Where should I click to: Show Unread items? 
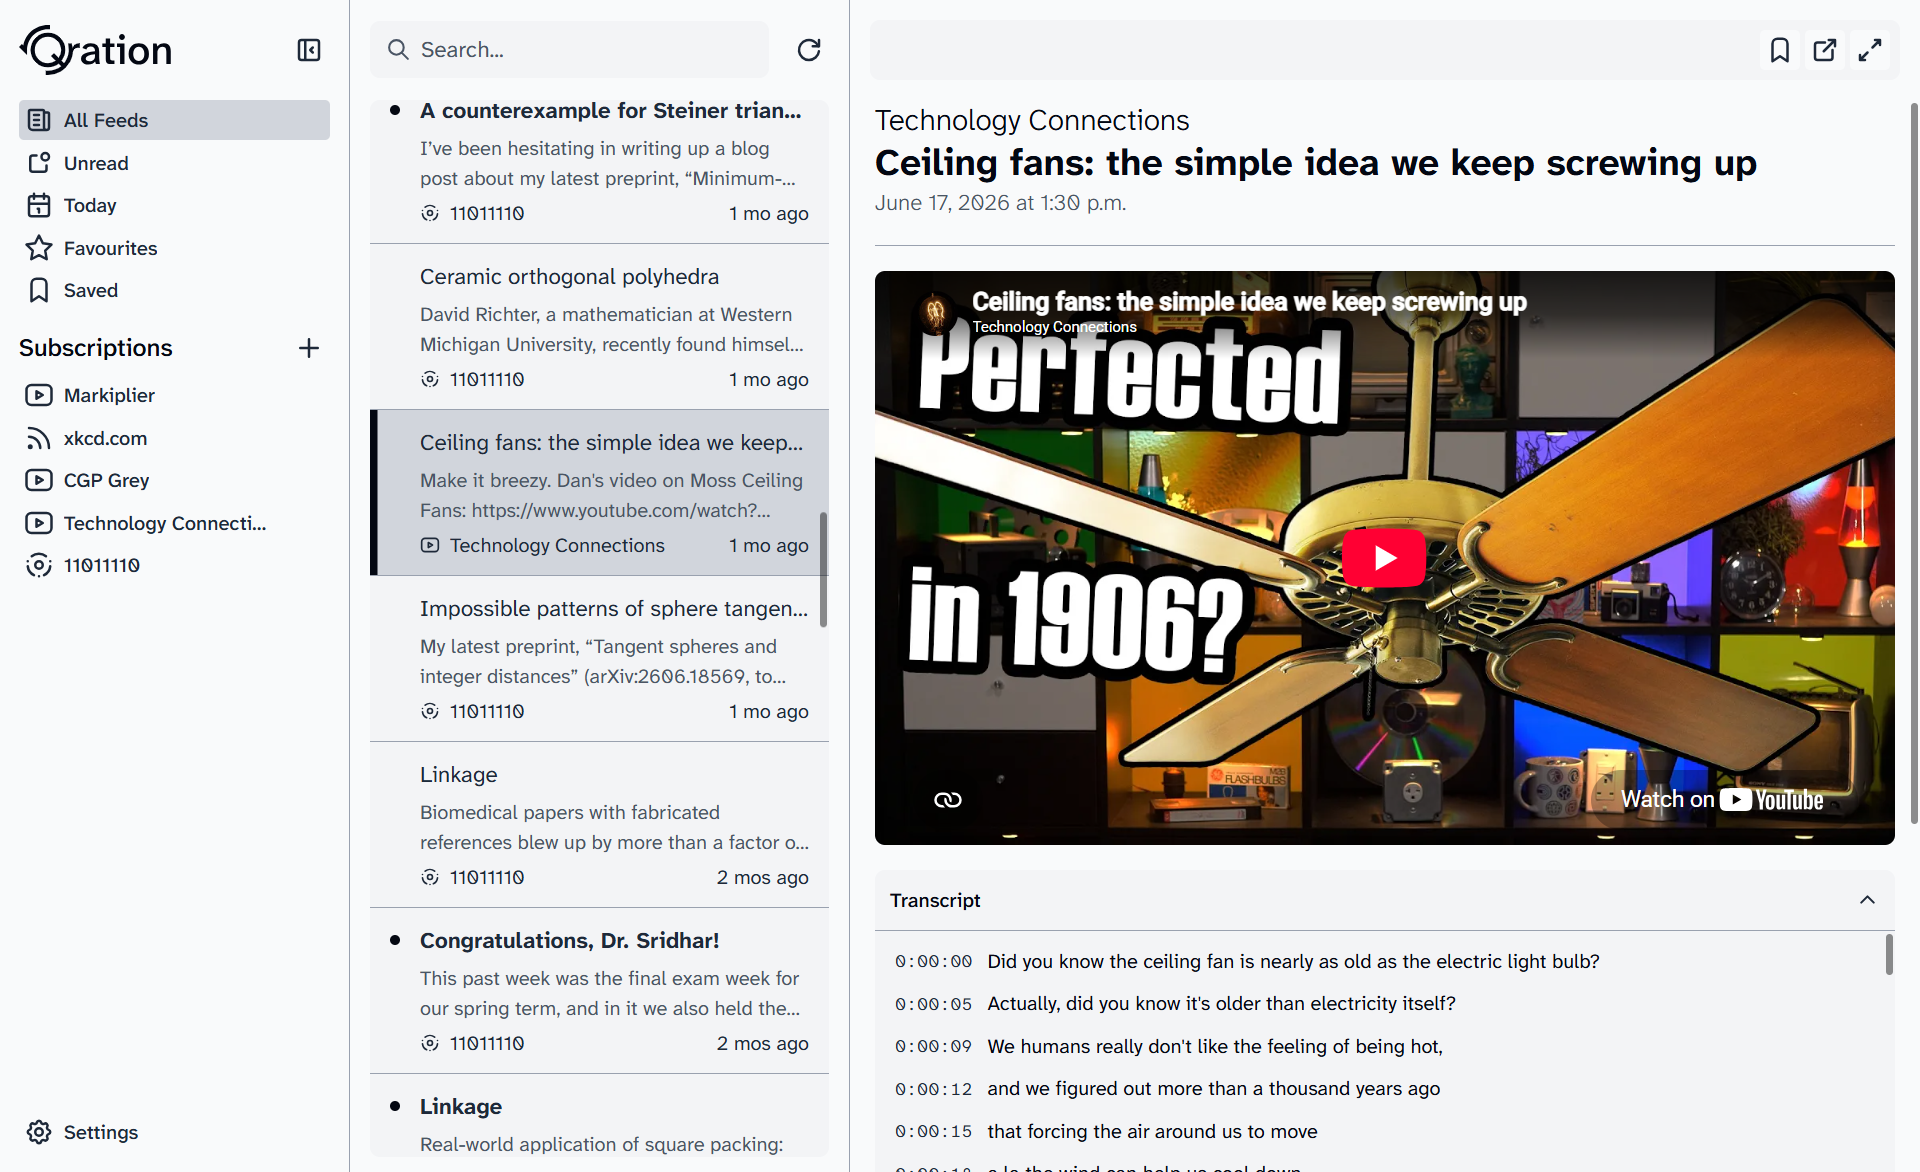coord(174,163)
